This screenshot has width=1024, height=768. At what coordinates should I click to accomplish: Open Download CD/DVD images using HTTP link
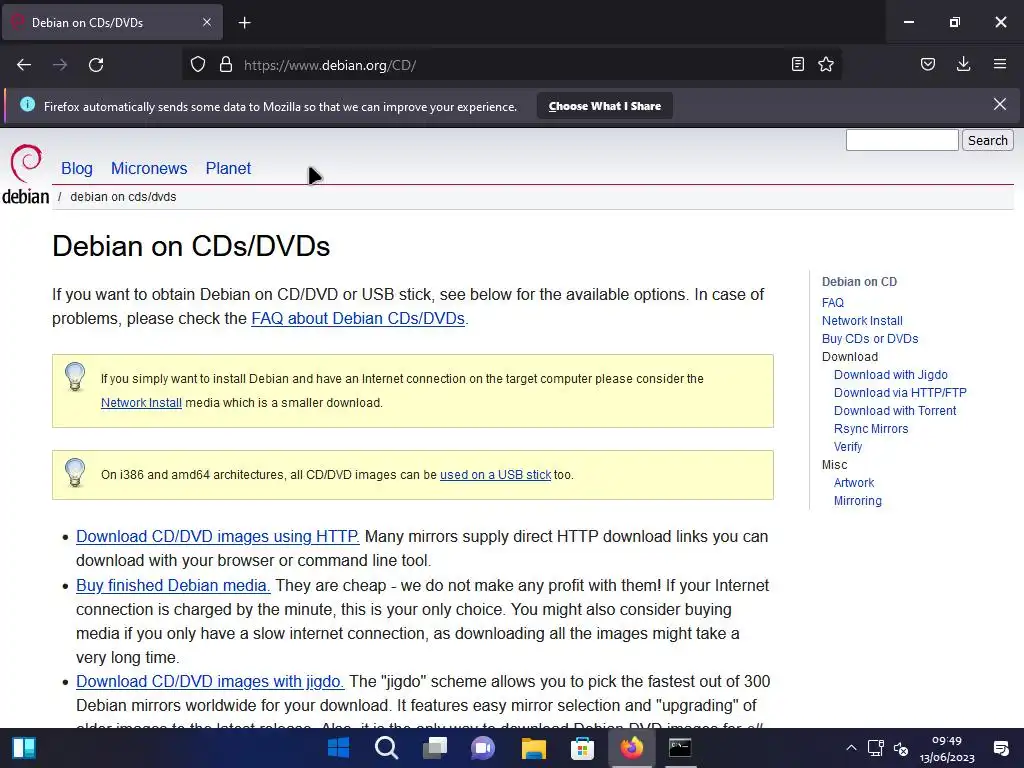click(217, 536)
